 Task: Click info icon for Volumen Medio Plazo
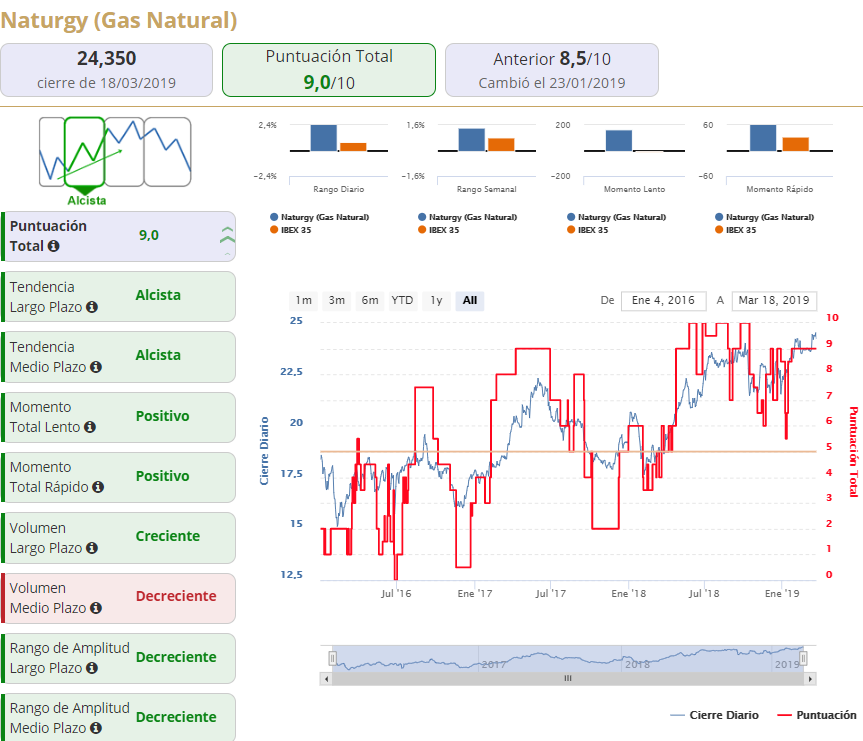[96, 608]
